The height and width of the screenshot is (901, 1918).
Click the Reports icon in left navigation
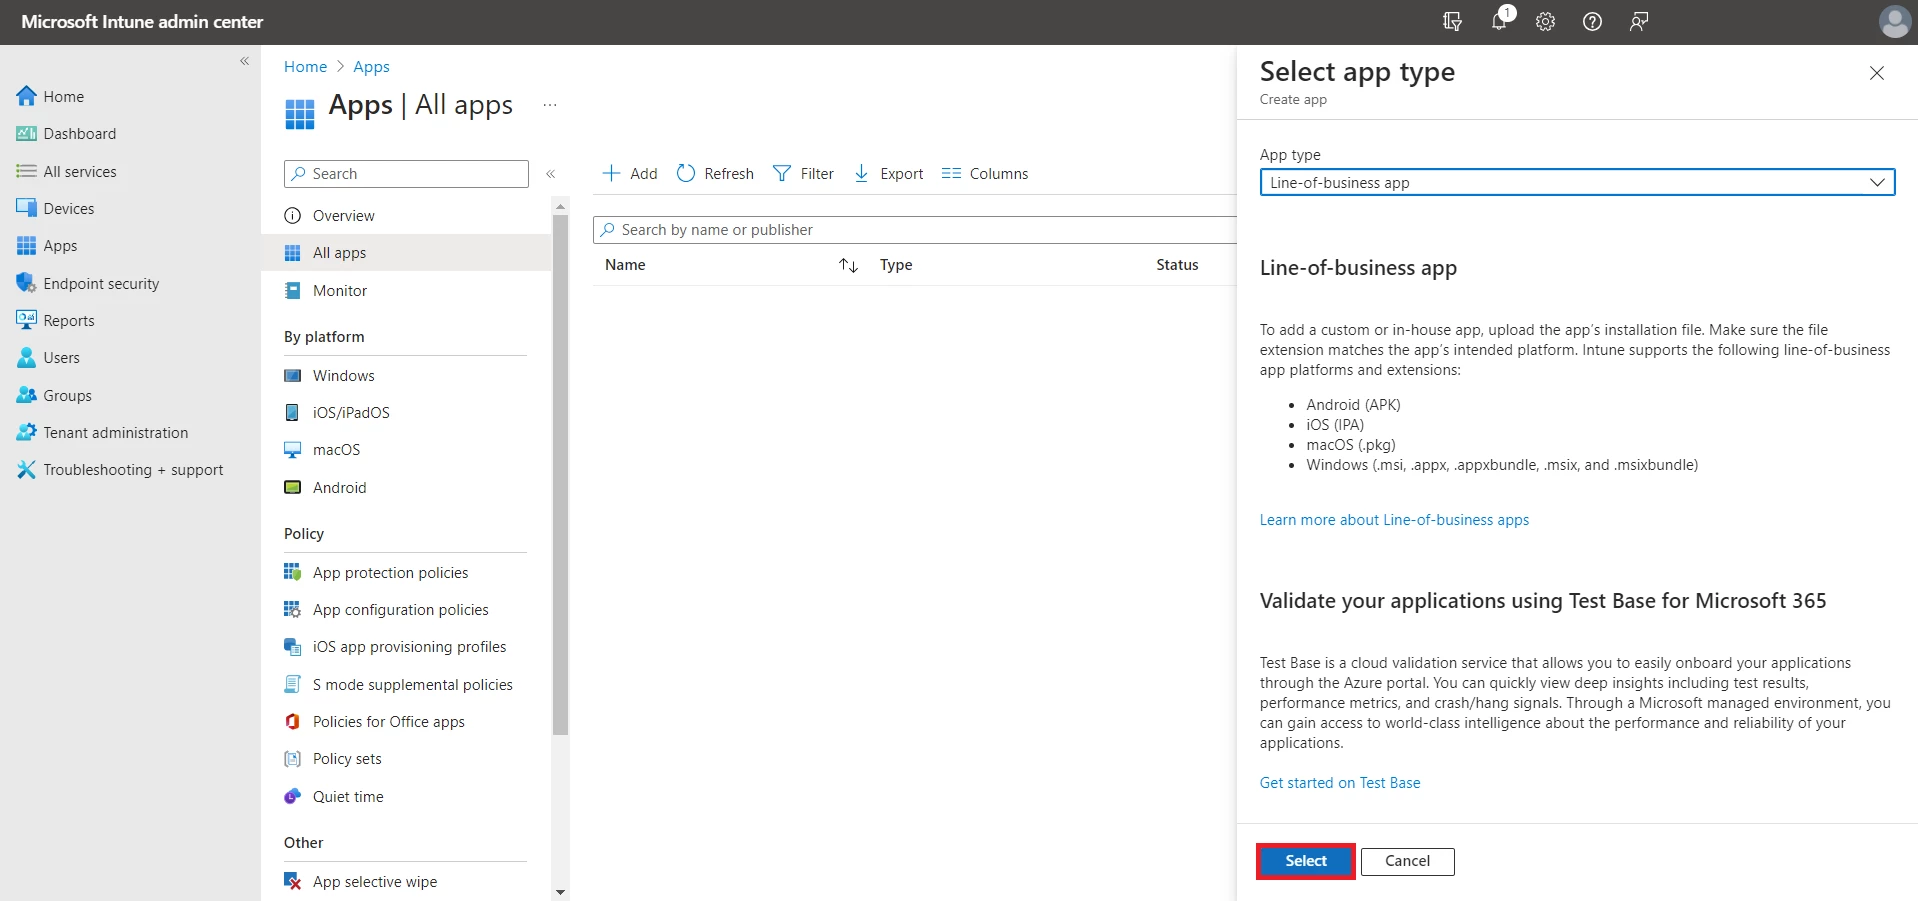click(x=27, y=320)
